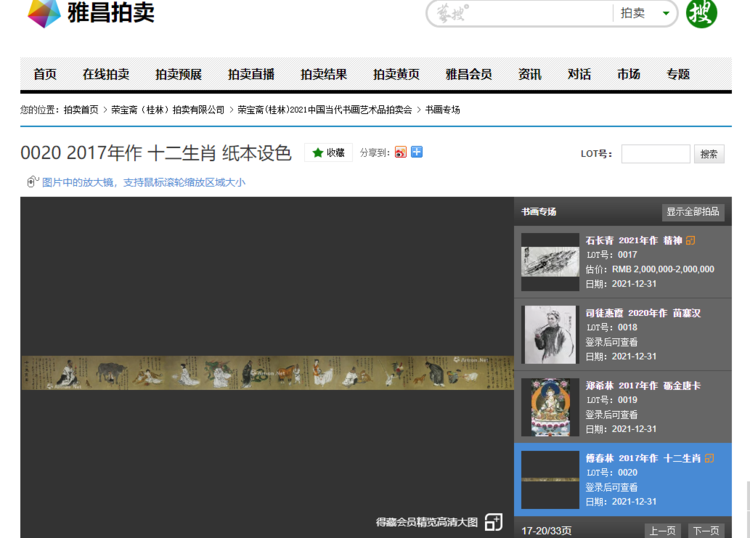Open the 郑希林 2017年作 鎏金唐卡 title

tap(643, 386)
